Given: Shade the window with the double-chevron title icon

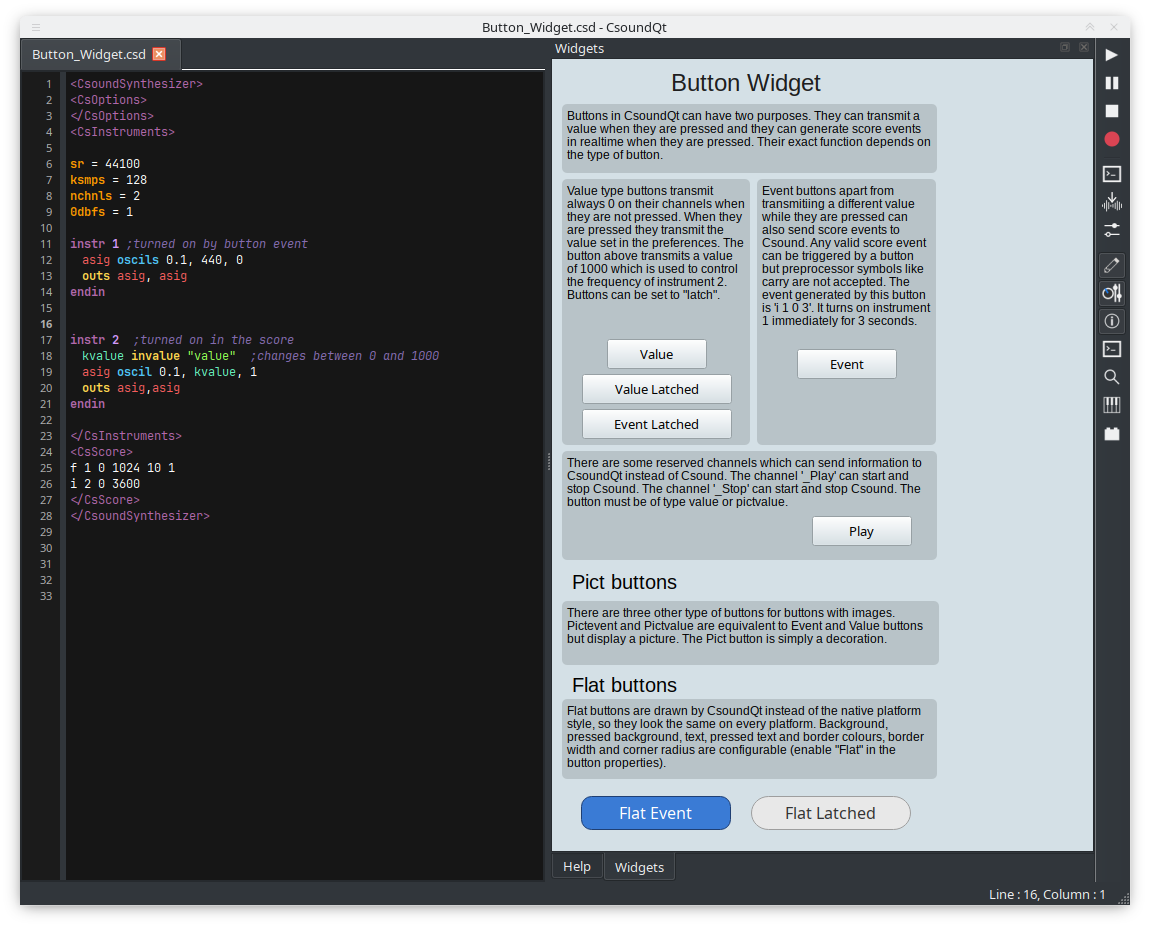Looking at the screenshot, I should point(1090,27).
